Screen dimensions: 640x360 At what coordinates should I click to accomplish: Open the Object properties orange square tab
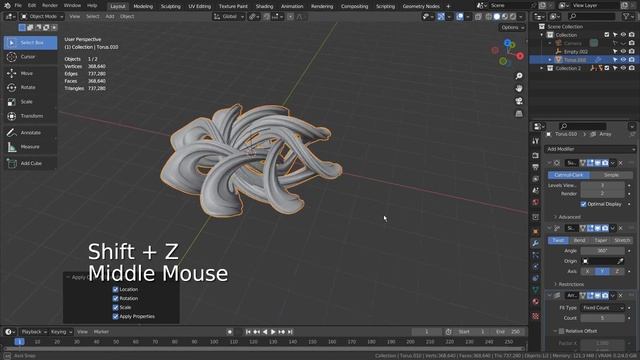coord(536,231)
